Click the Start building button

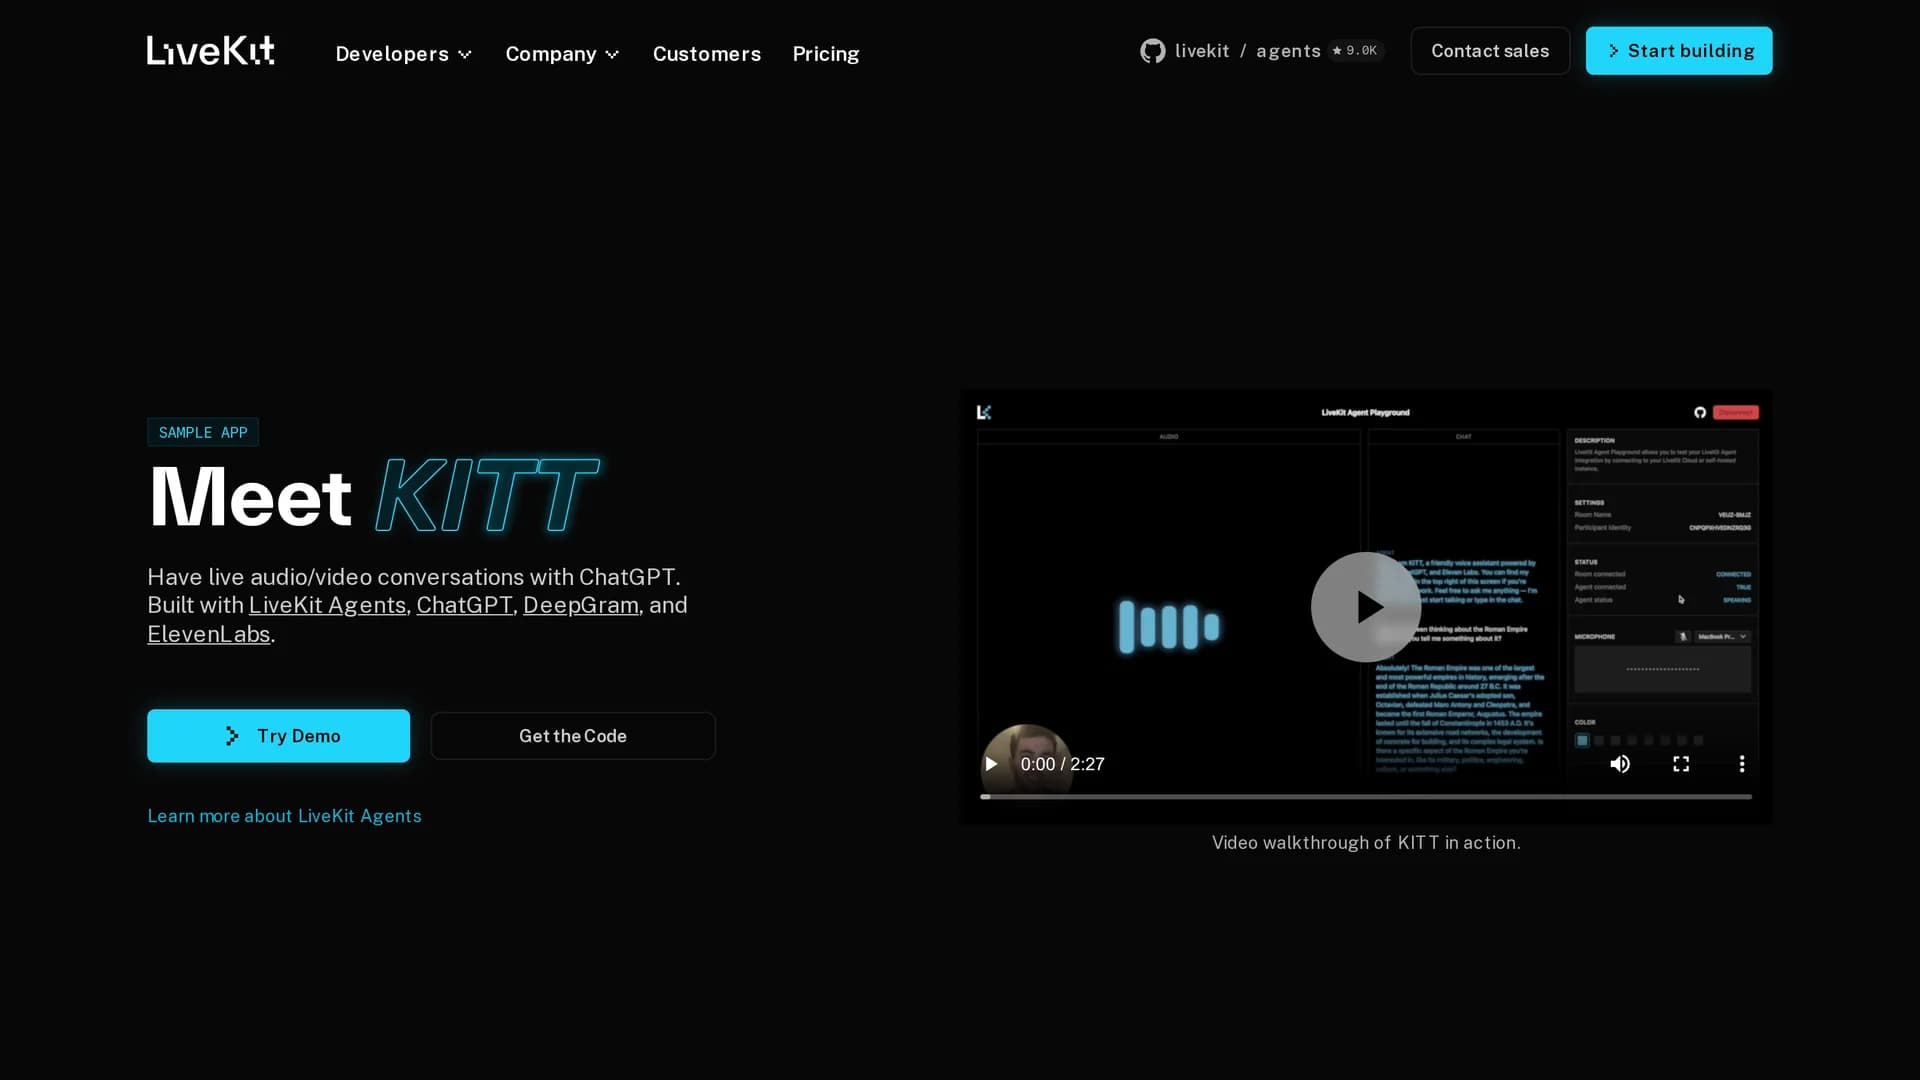pos(1679,51)
